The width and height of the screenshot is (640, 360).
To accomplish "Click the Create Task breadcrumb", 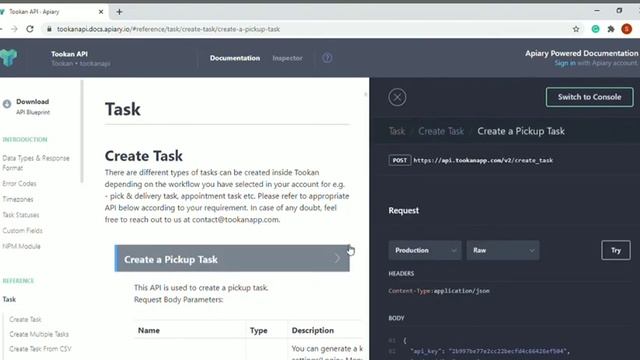I will 441,131.
